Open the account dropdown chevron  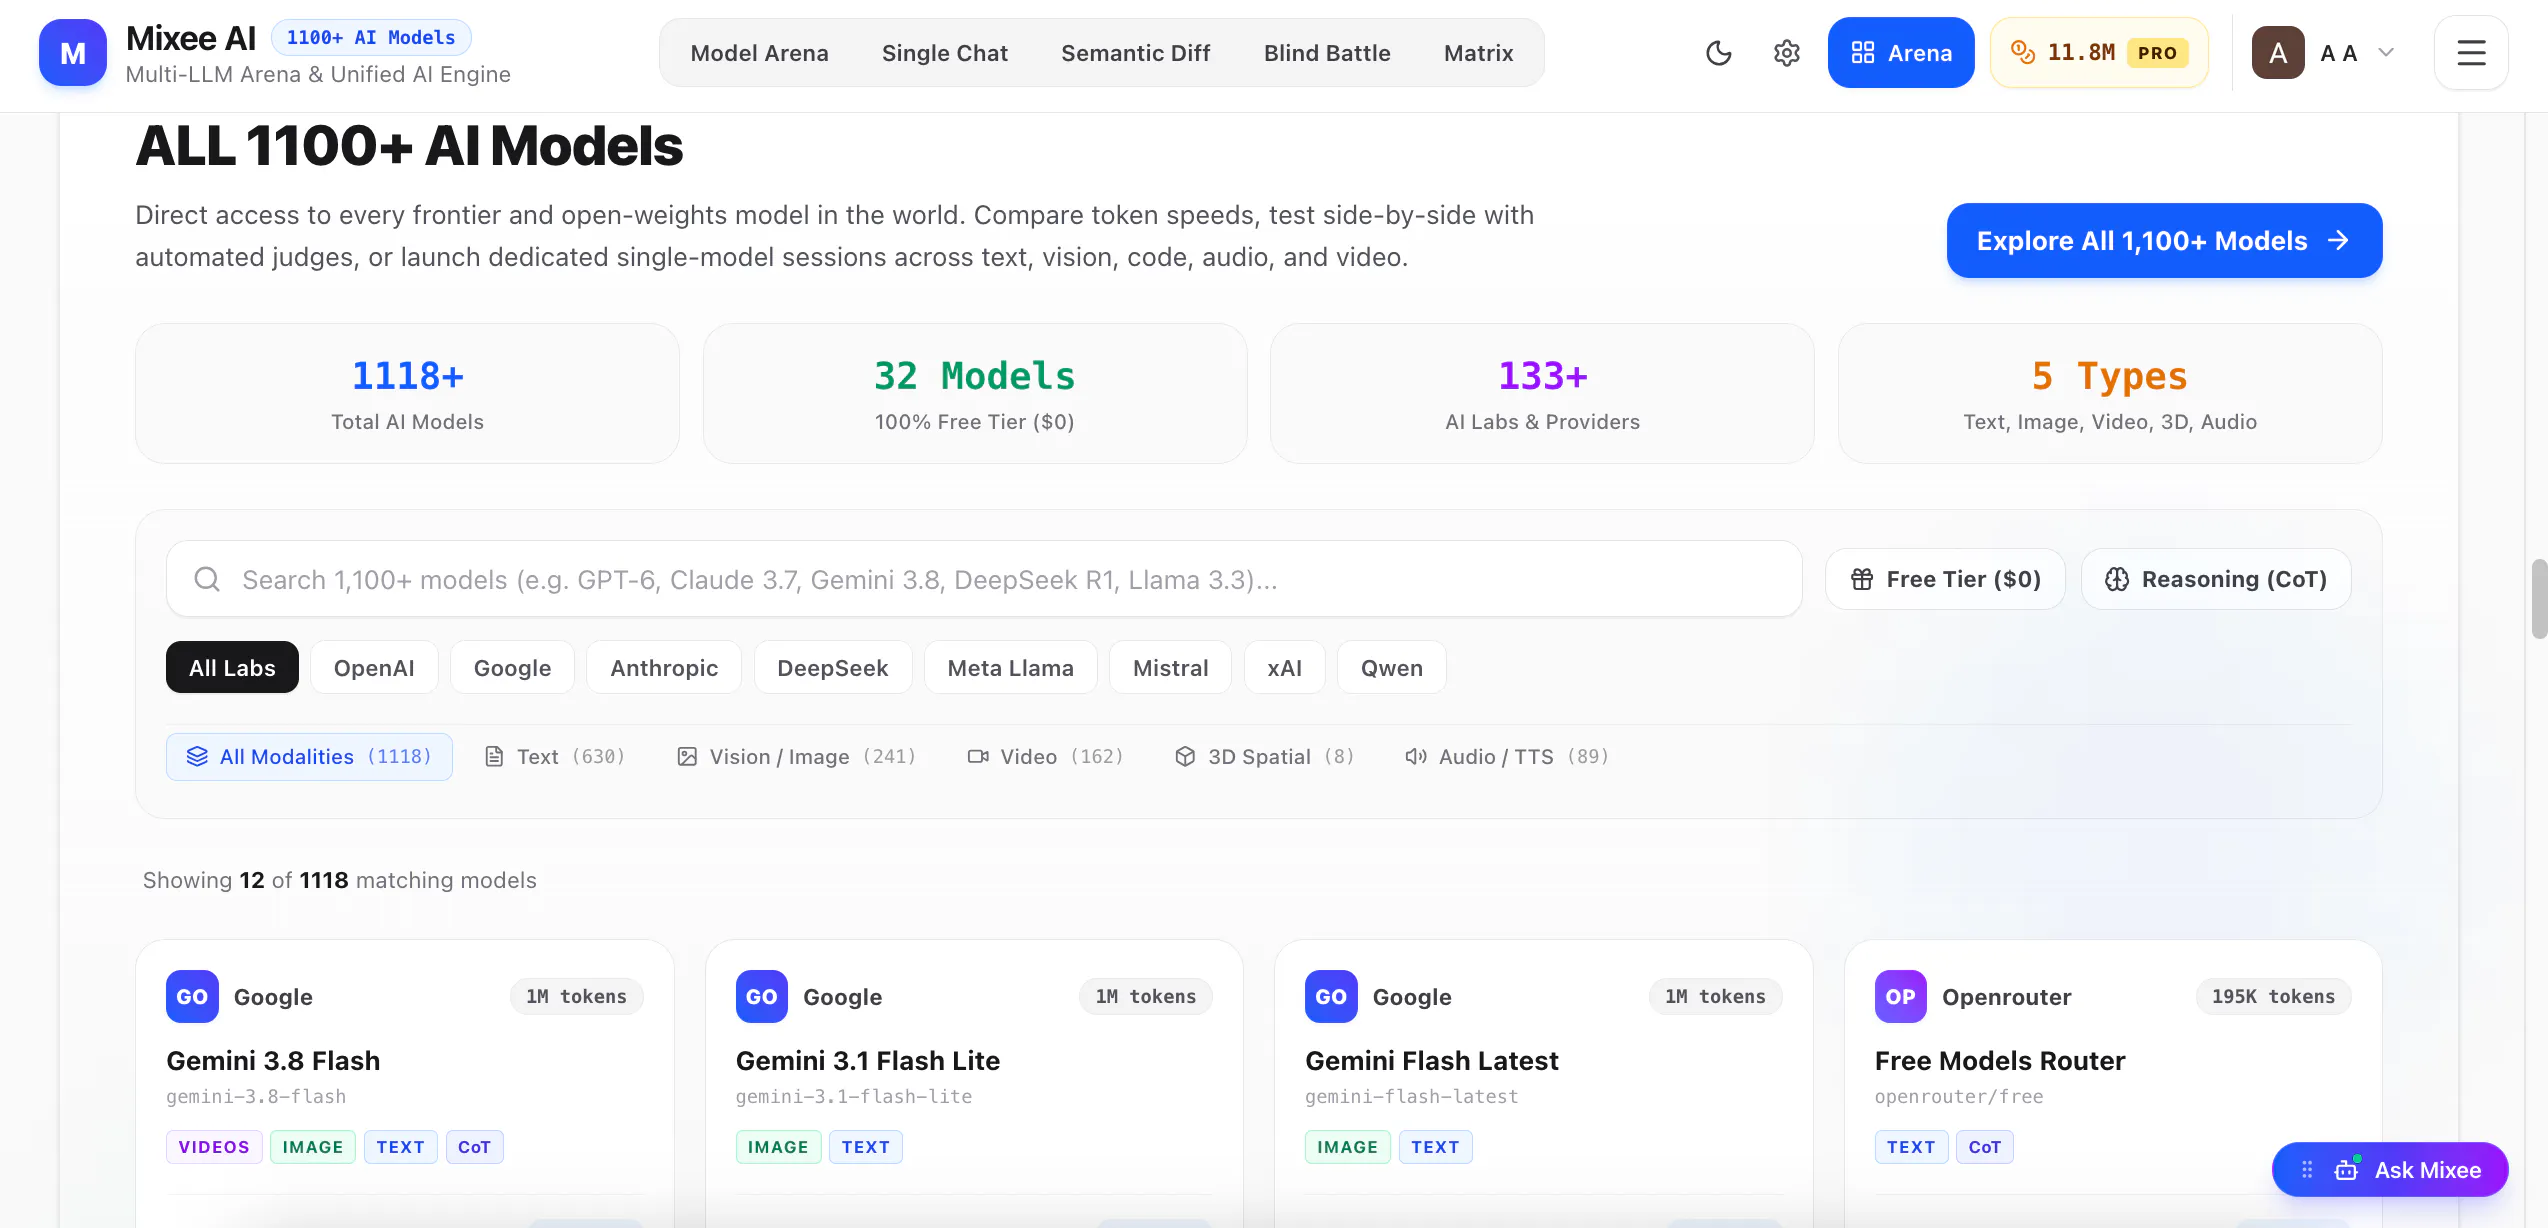[2386, 53]
